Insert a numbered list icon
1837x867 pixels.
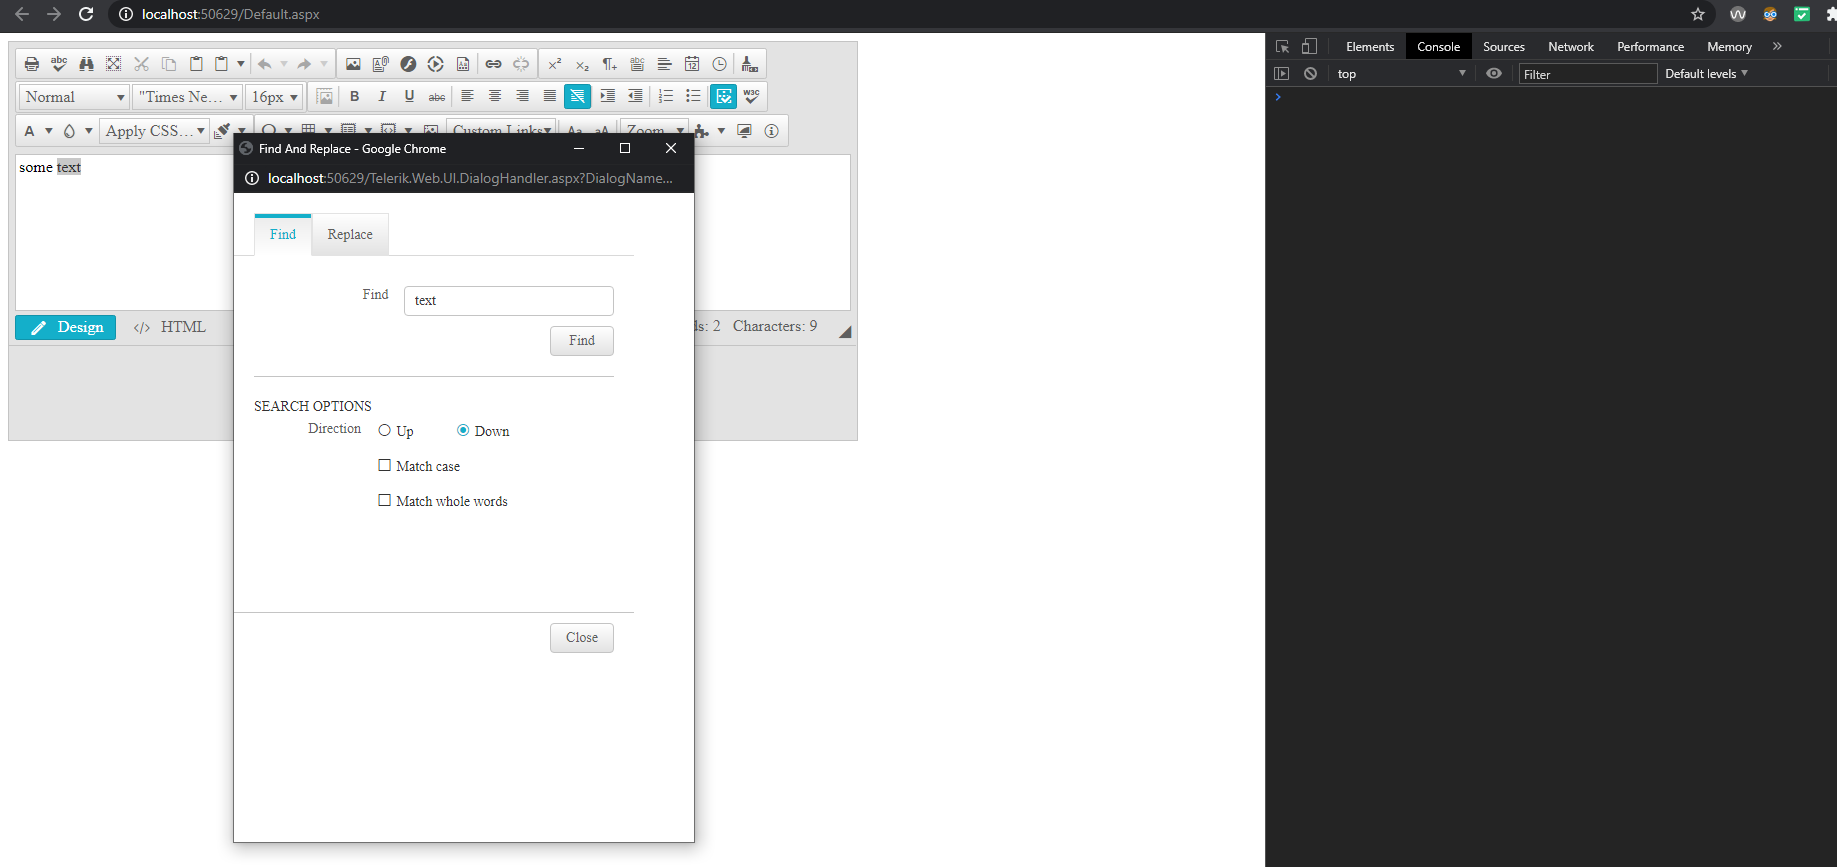pyautogui.click(x=666, y=96)
